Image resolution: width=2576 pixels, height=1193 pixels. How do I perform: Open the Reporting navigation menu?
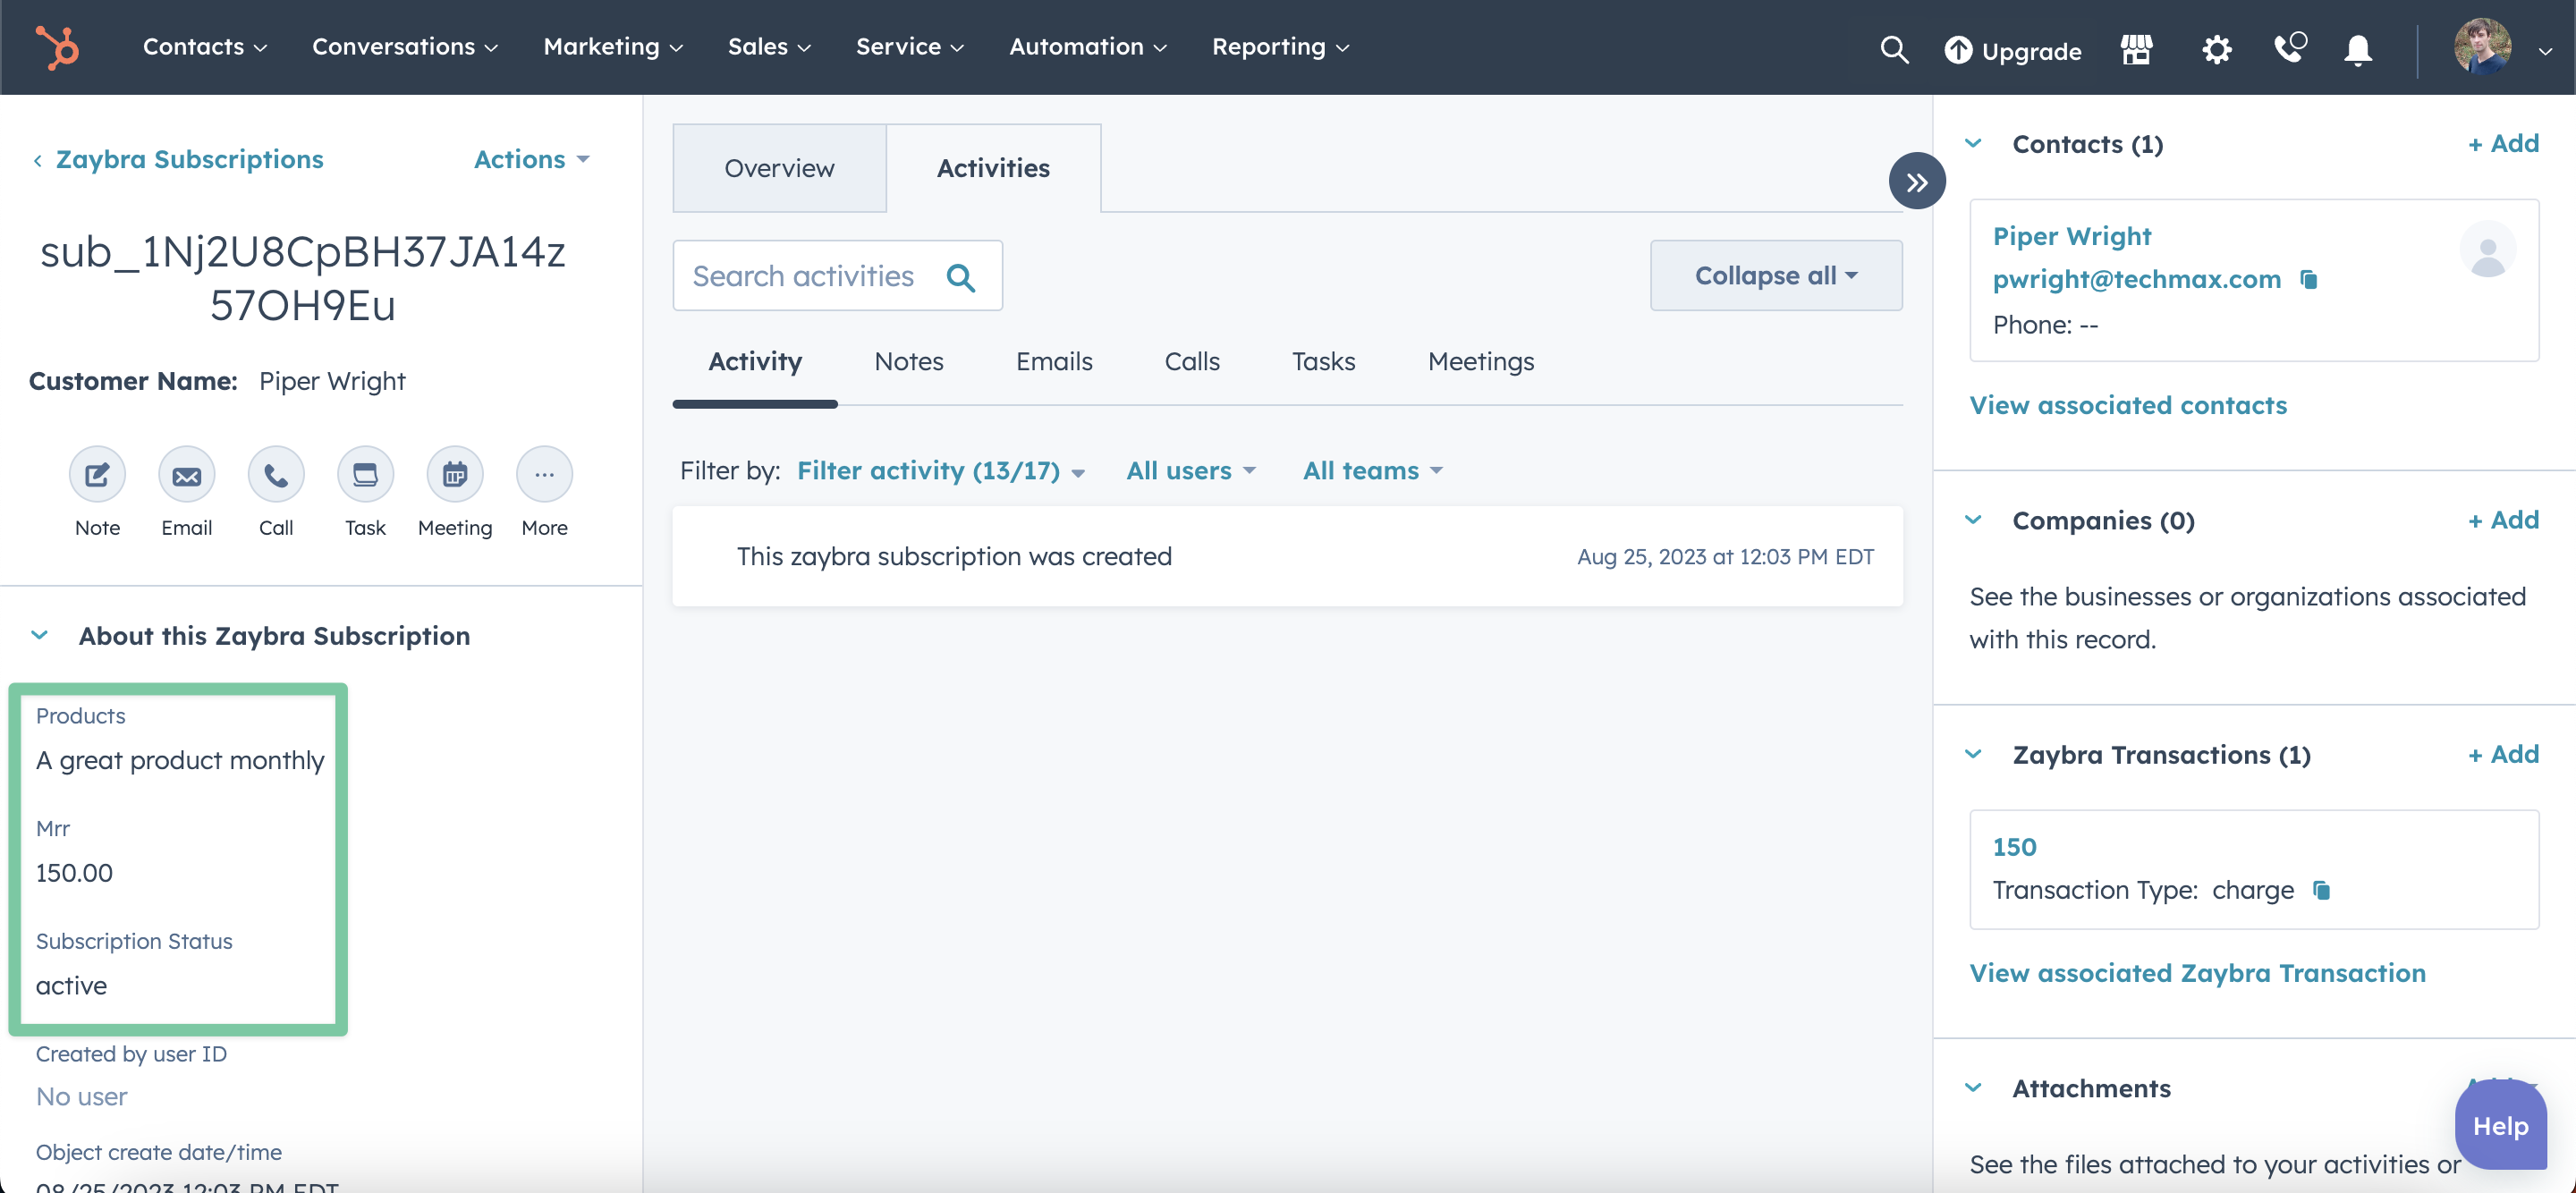(1280, 47)
